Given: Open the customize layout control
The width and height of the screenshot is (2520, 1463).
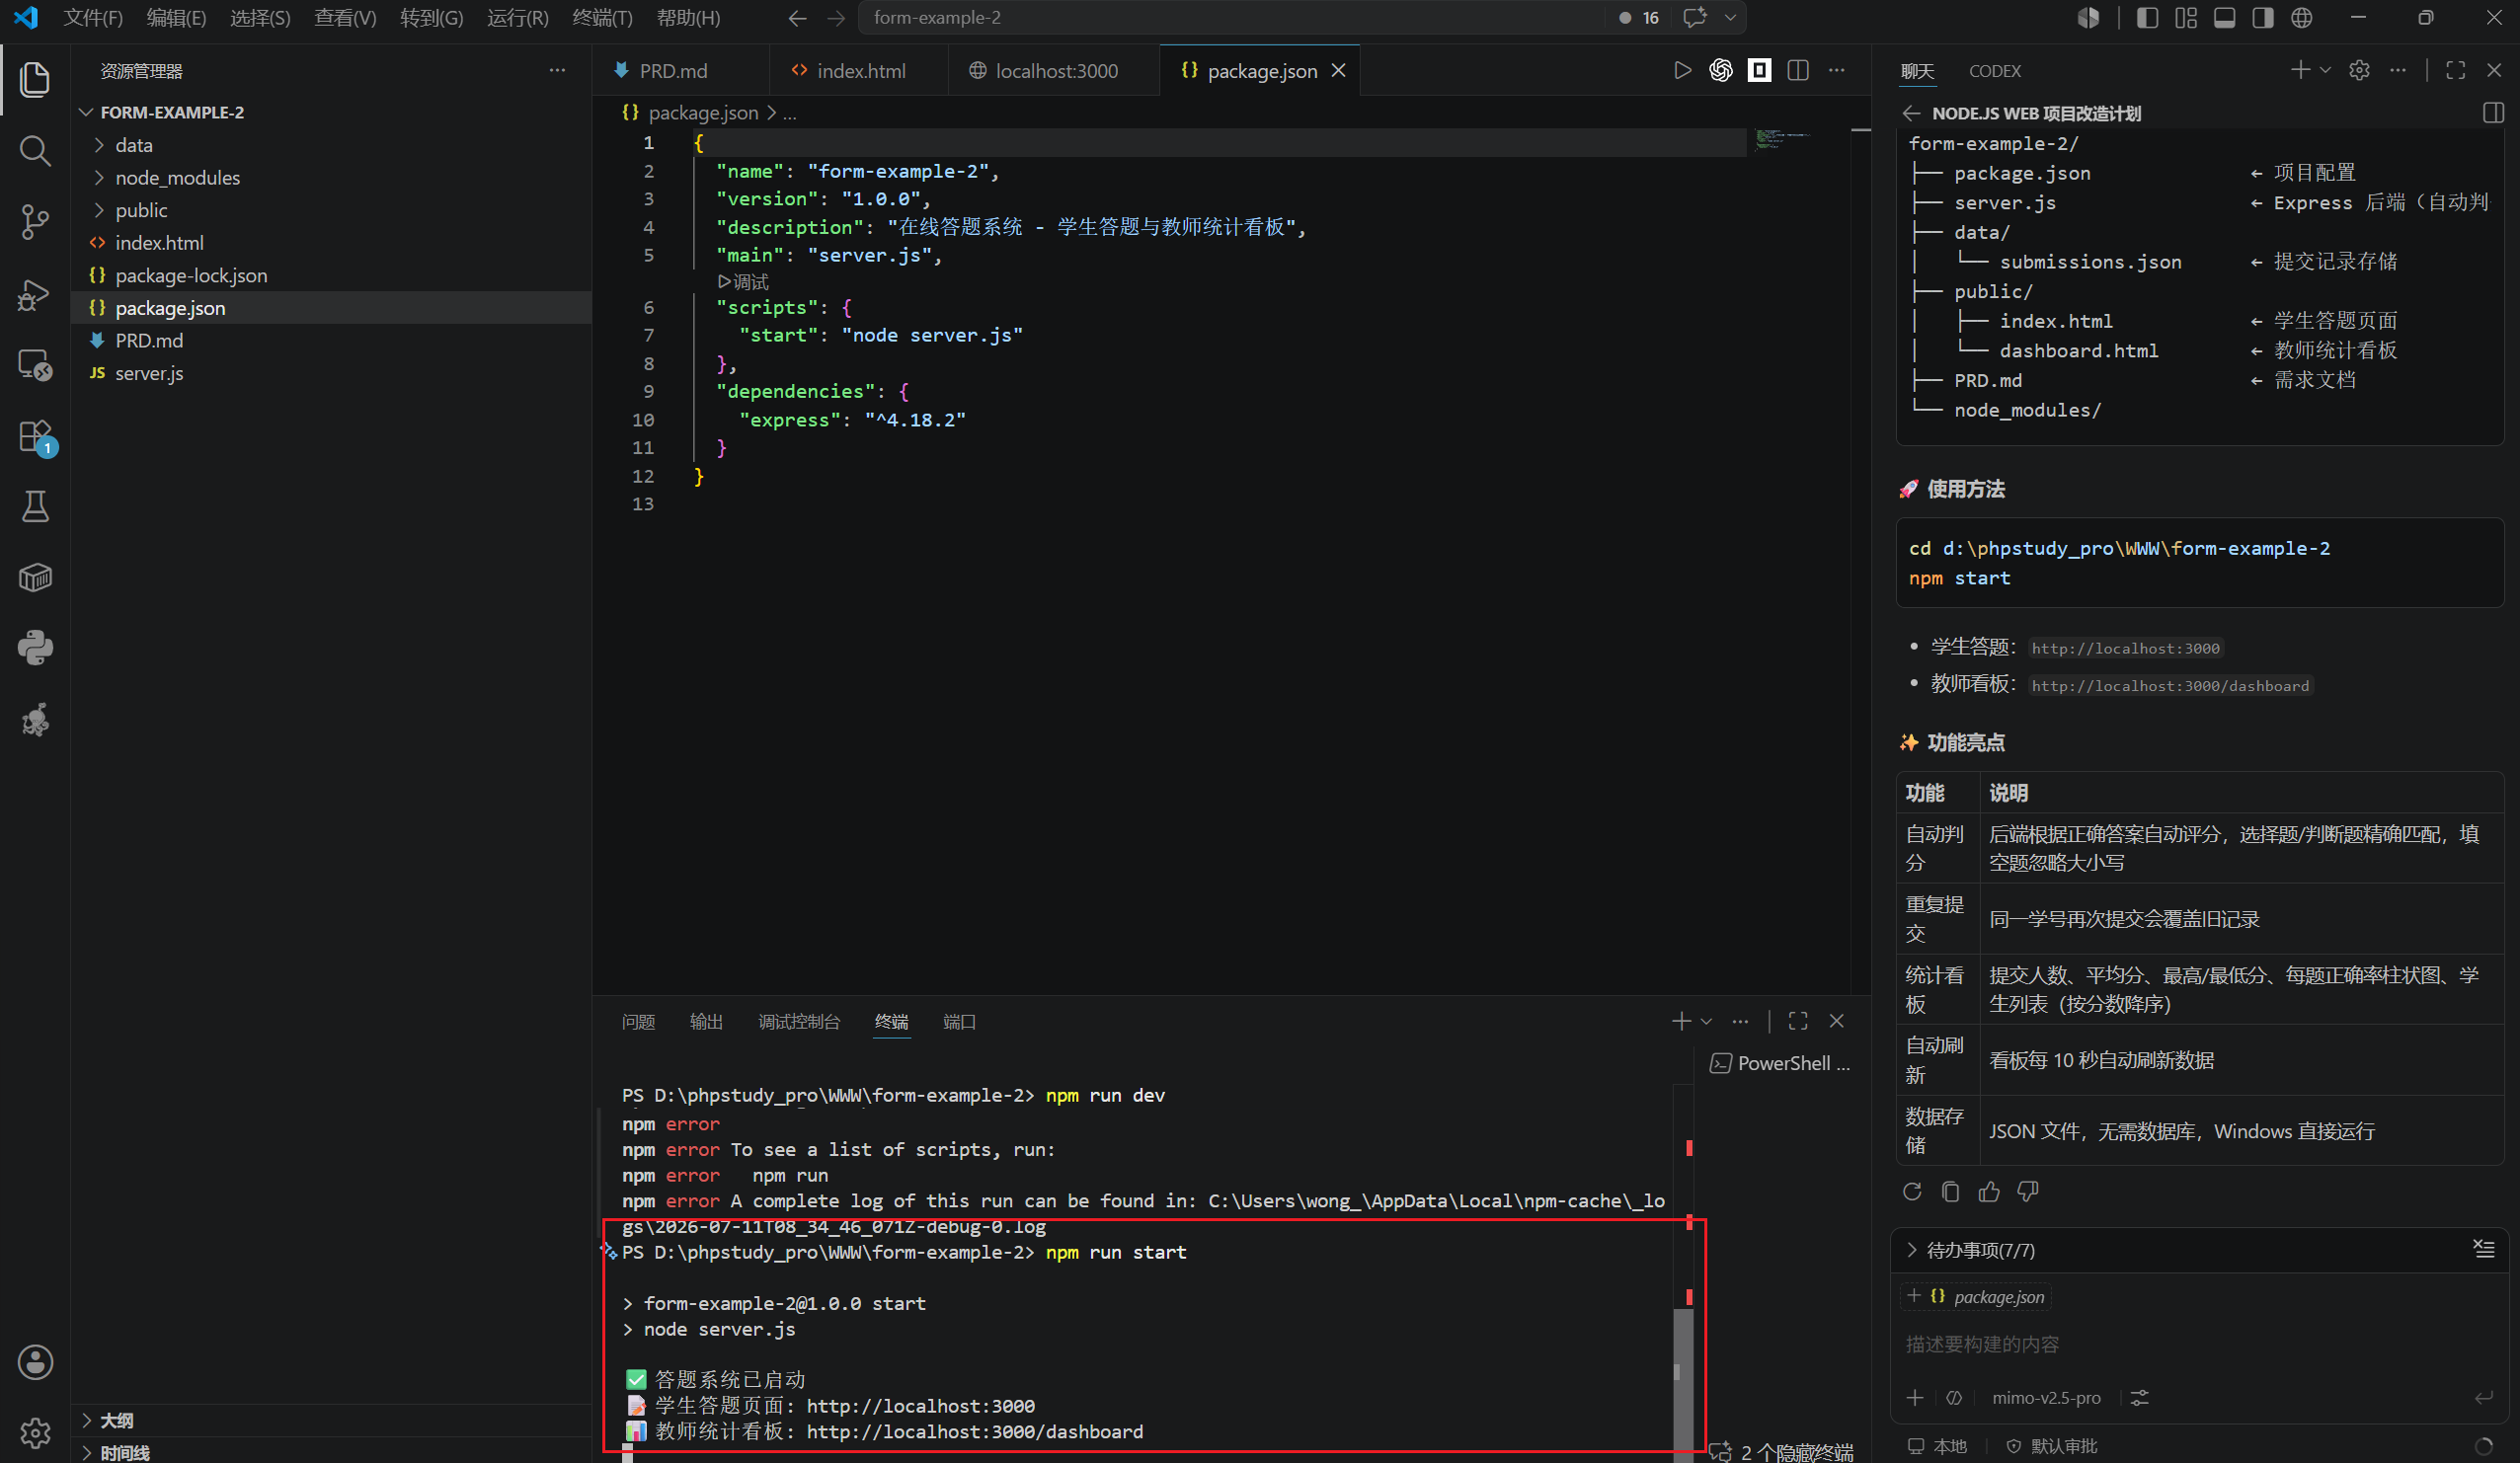Looking at the screenshot, I should pyautogui.click(x=2186, y=18).
